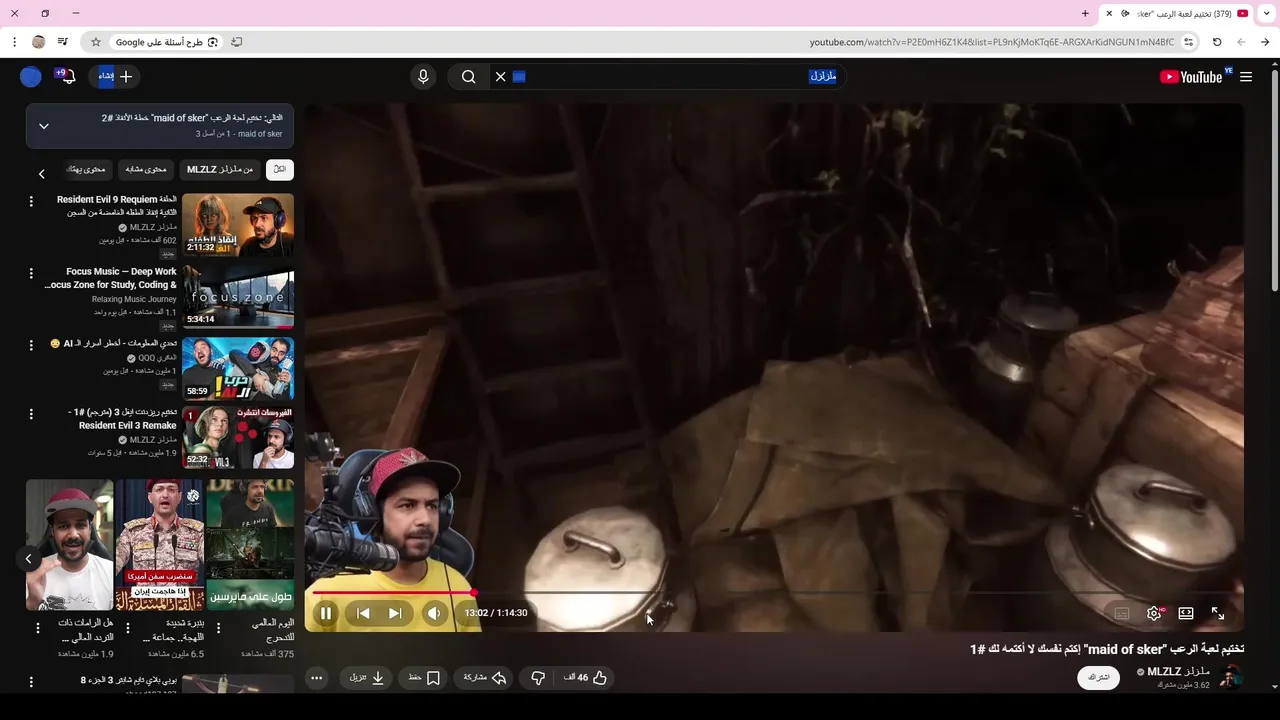This screenshot has height=720, width=1280.
Task: Open browser media controls icon
Action: [63, 42]
